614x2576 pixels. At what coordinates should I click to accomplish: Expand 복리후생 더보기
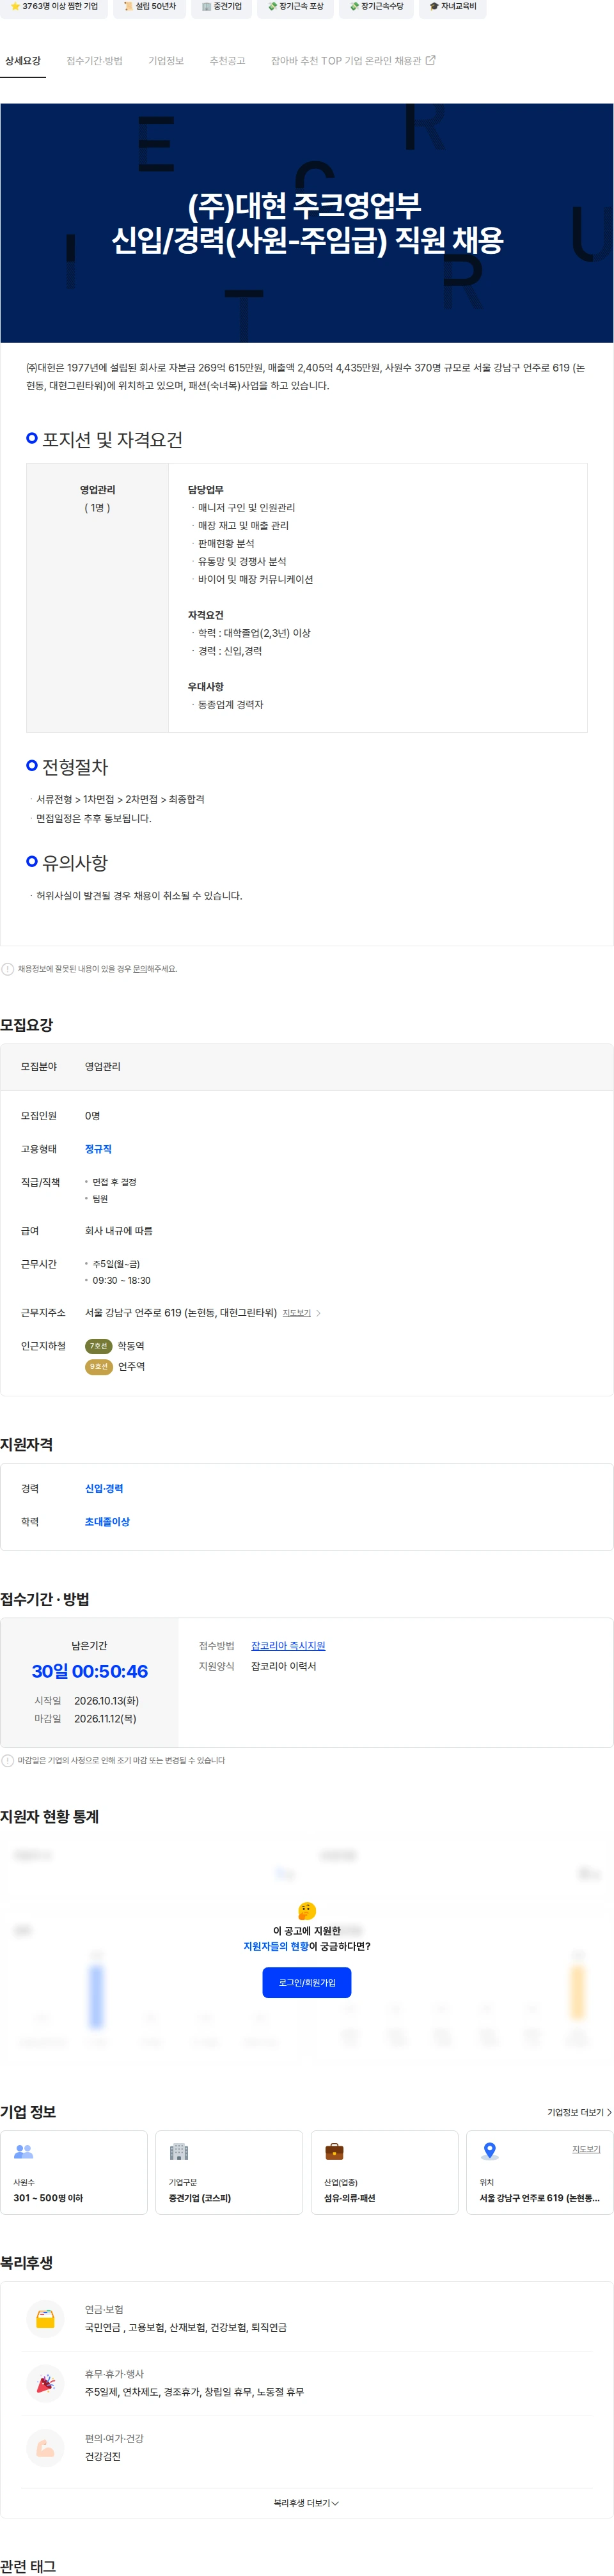307,2503
